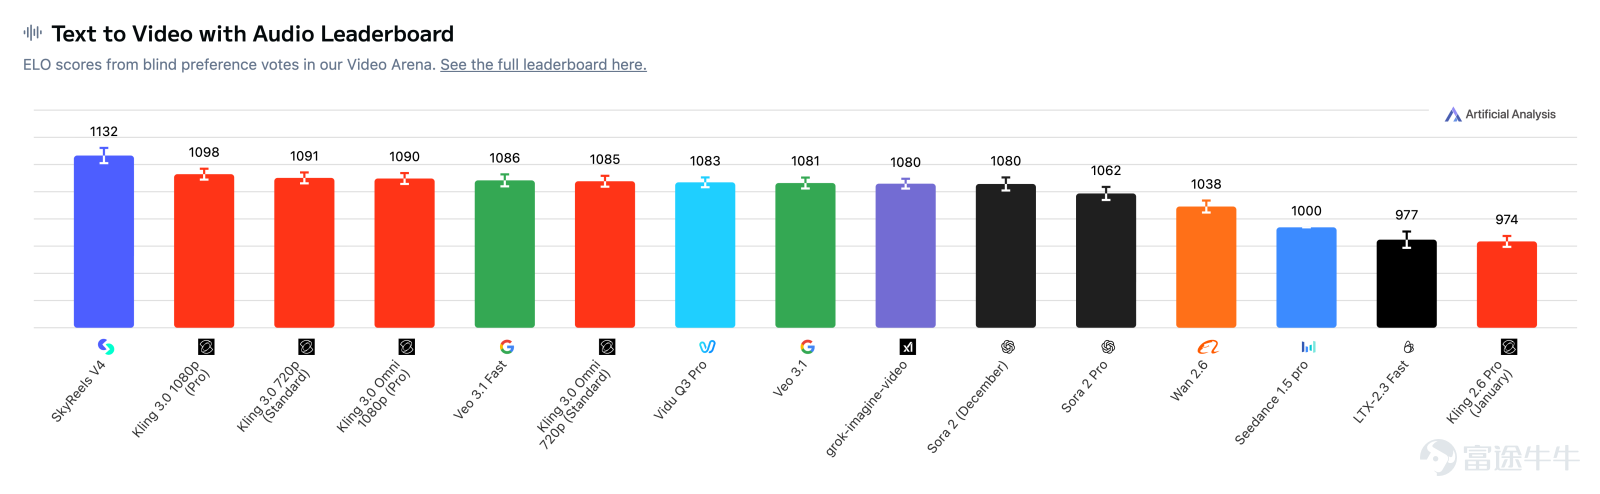Click the Kling icon under Kling 2.6 Pro
Image resolution: width=1600 pixels, height=494 pixels.
pos(1509,347)
